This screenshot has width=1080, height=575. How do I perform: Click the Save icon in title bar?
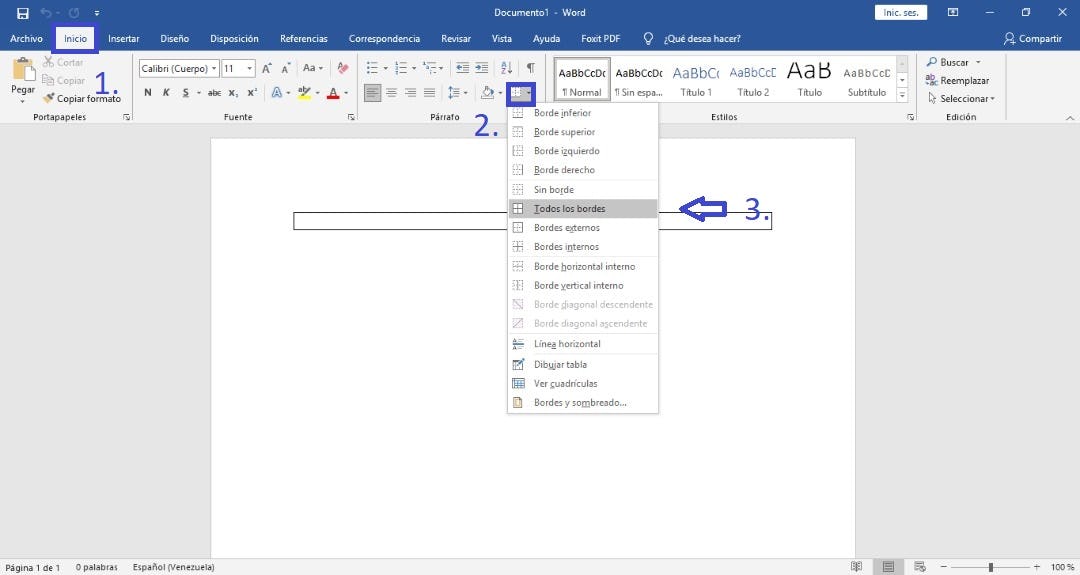coord(23,13)
